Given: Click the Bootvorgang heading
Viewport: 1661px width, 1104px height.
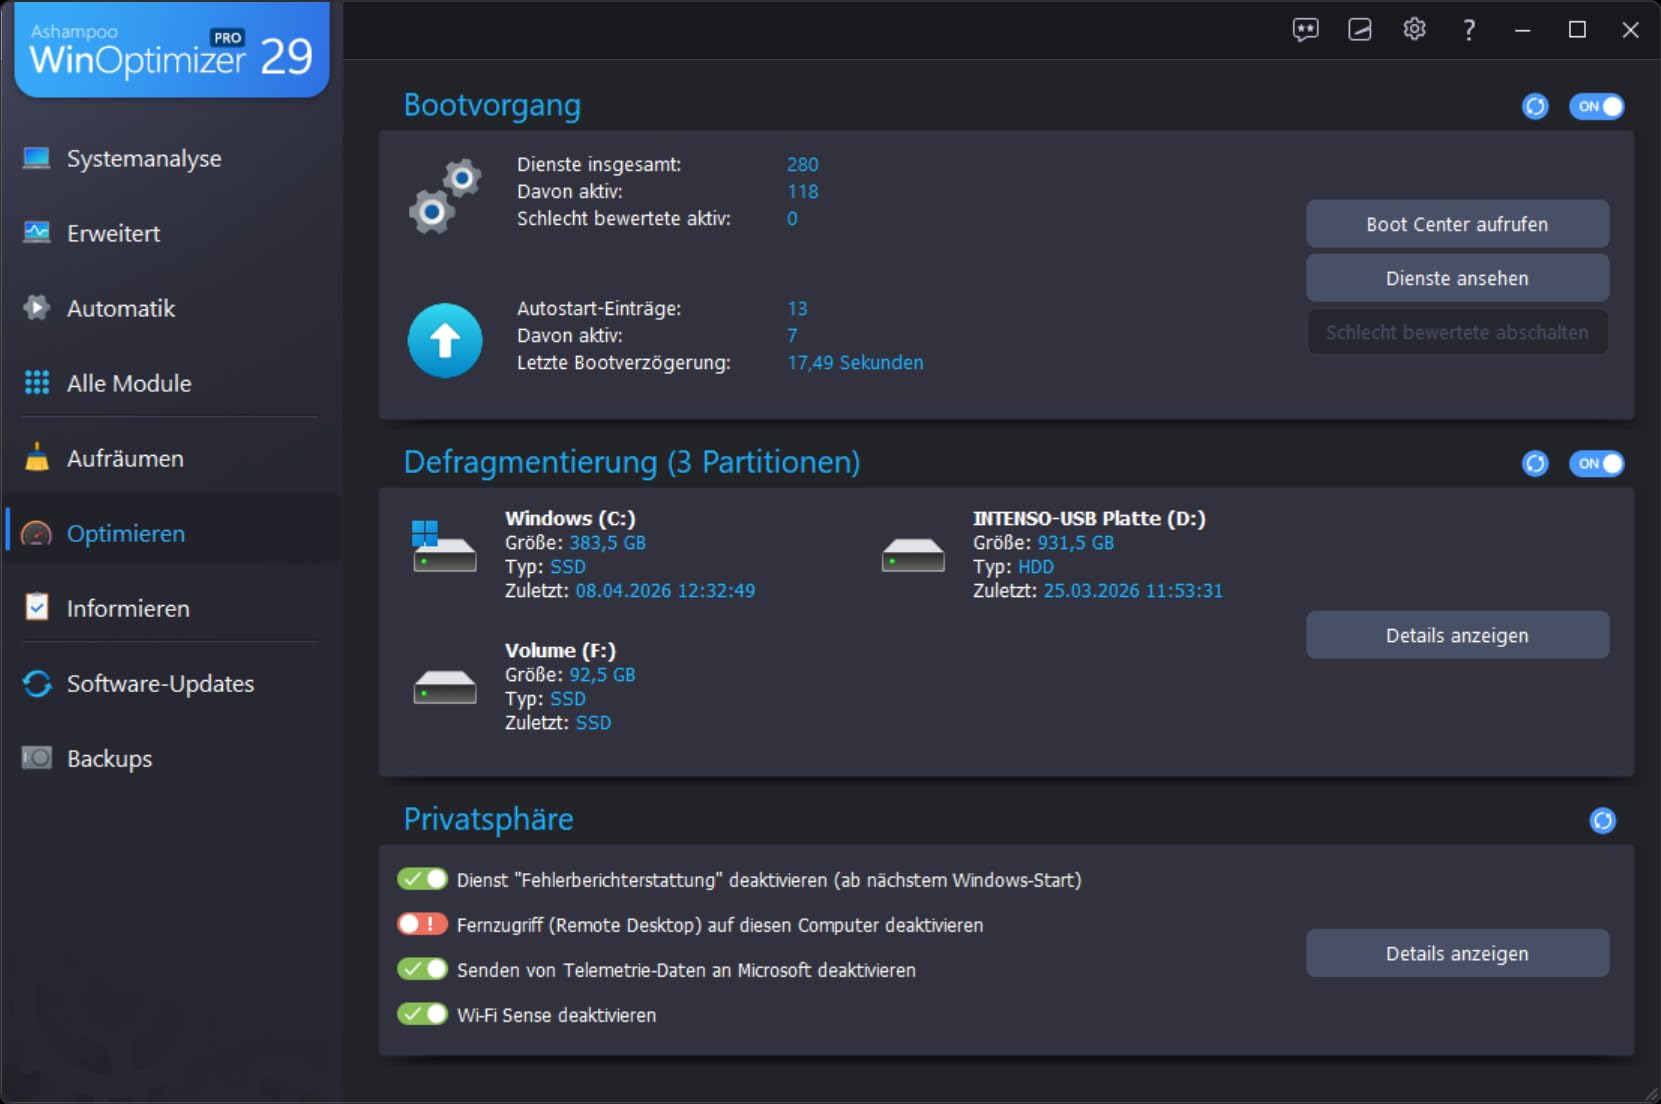Looking at the screenshot, I should (x=492, y=105).
